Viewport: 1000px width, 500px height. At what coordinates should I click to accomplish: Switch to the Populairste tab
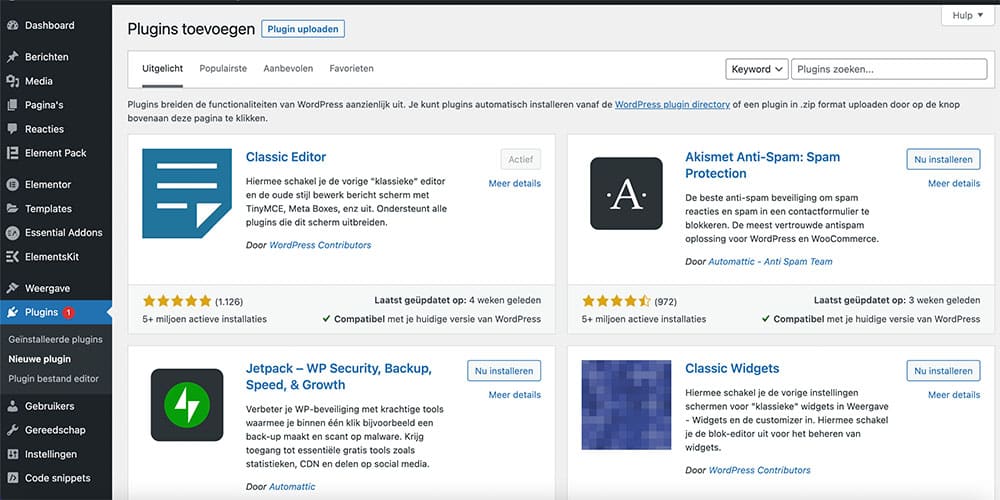pyautogui.click(x=223, y=69)
